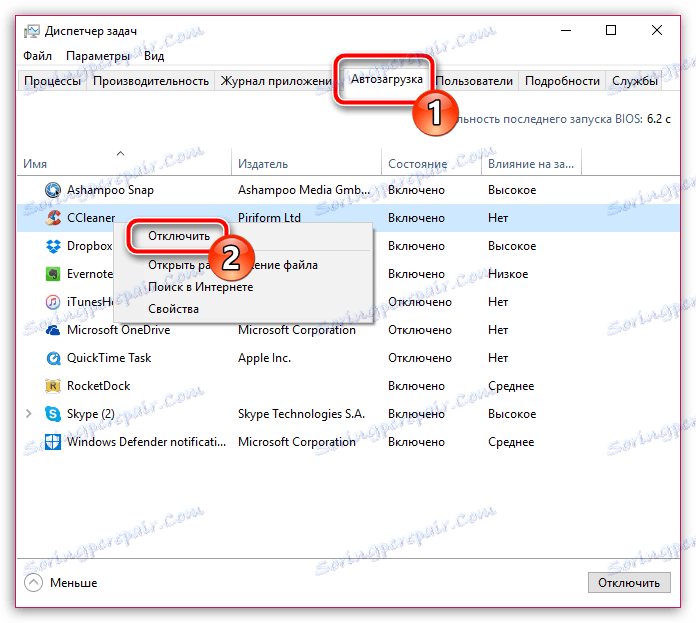This screenshot has height=623, width=696.
Task: Click the iTunesHelper app icon
Action: click(x=53, y=302)
